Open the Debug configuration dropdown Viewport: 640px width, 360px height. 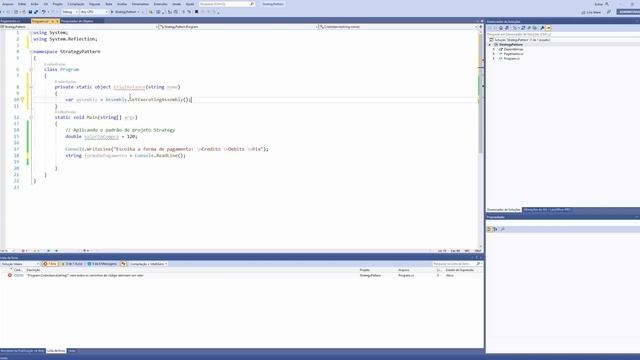point(70,12)
